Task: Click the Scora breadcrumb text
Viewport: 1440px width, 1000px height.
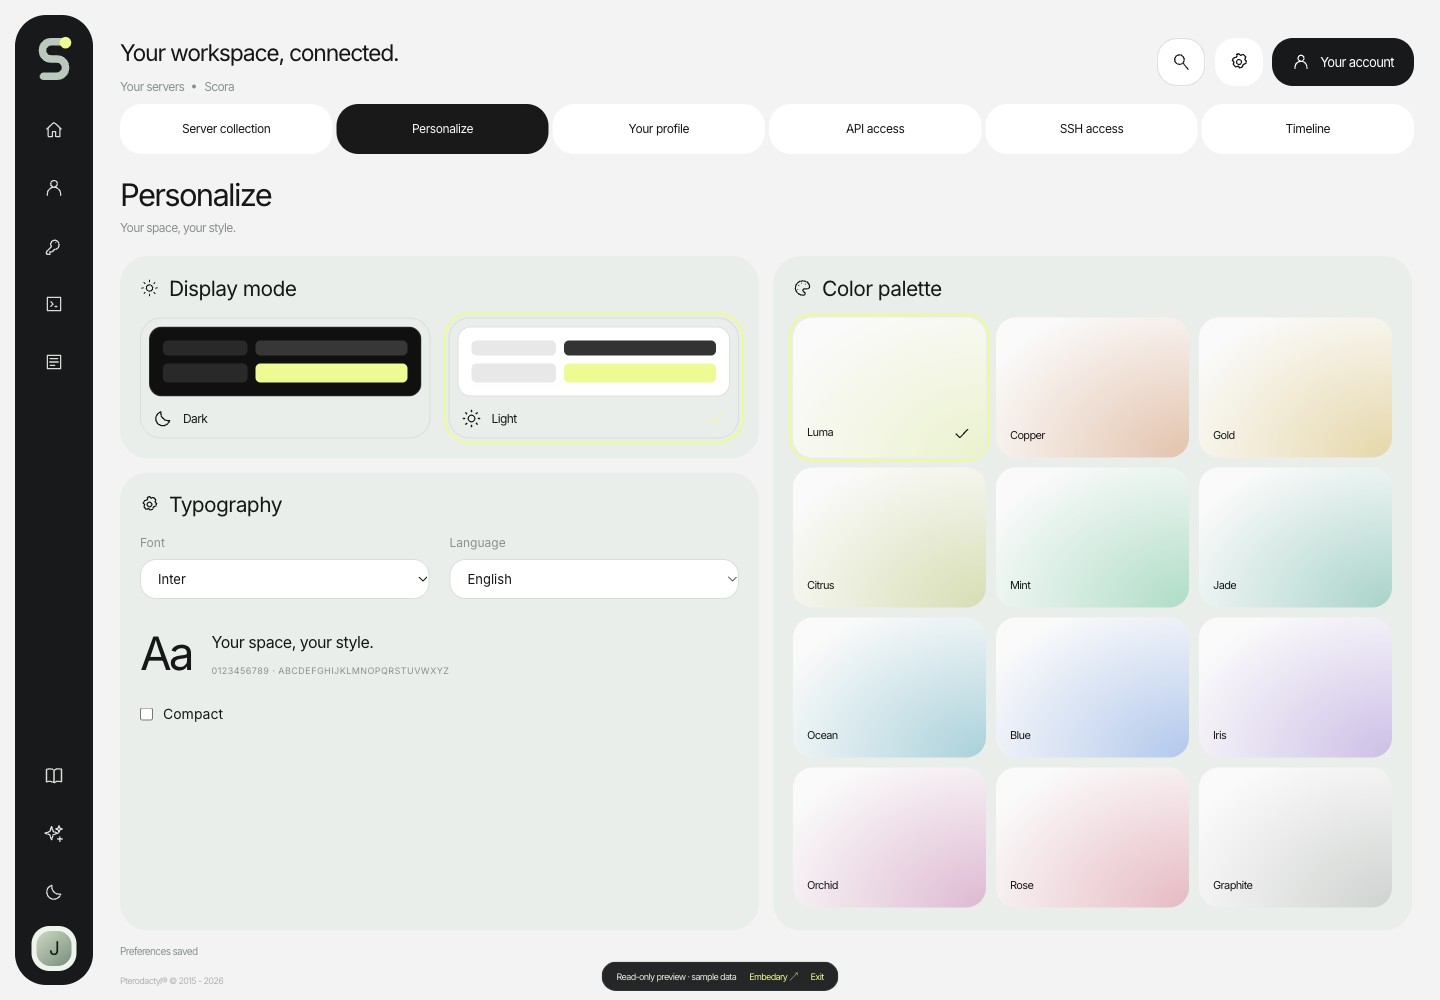Action: (219, 87)
